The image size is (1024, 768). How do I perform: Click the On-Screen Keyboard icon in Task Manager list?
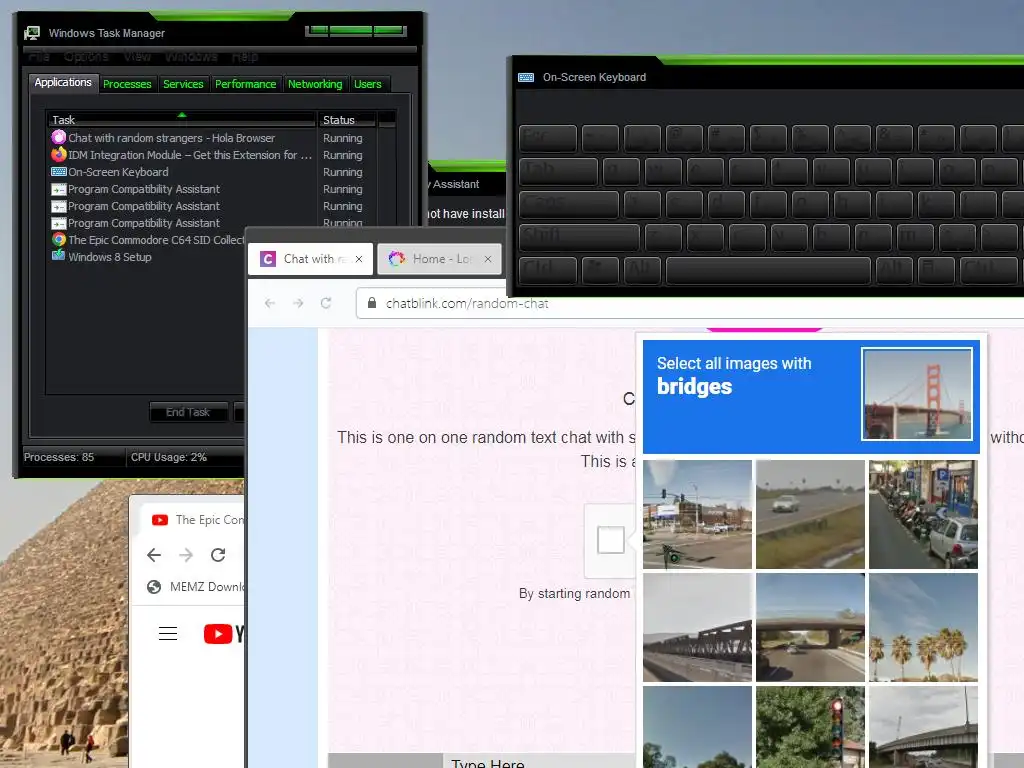pos(59,172)
